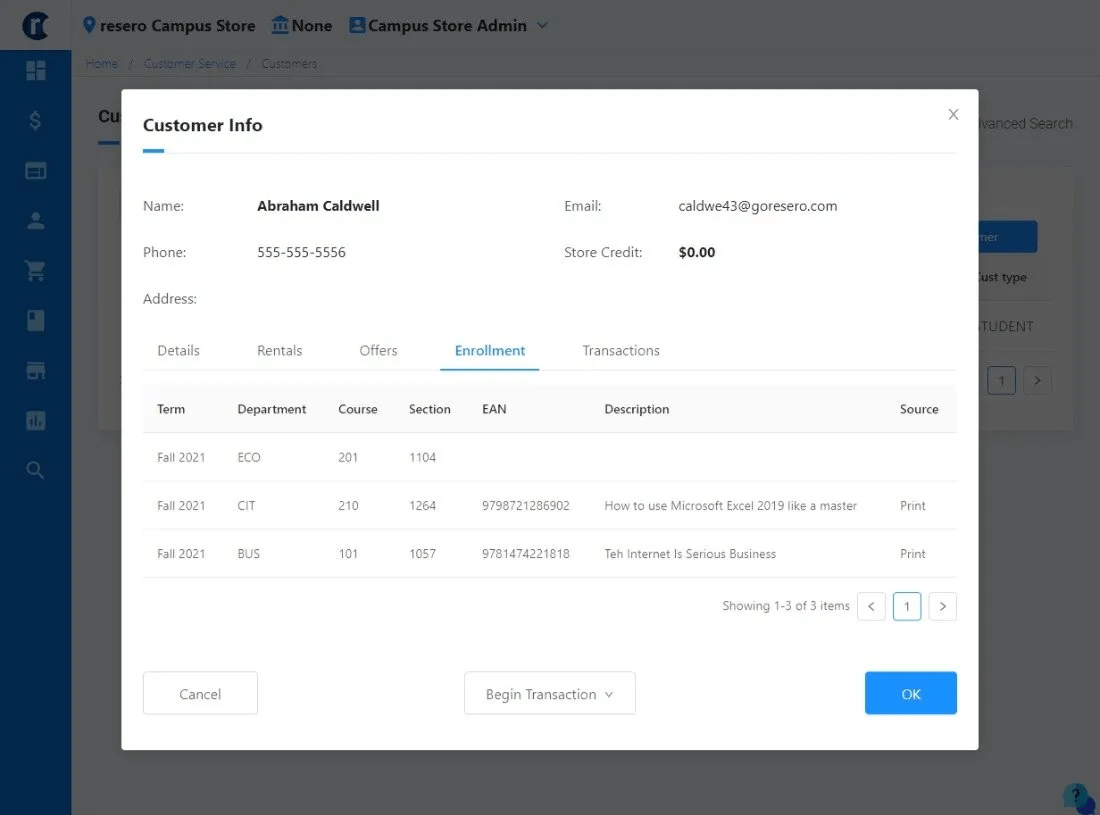
Task: Click EAN 9798721286902
Action: [525, 506]
